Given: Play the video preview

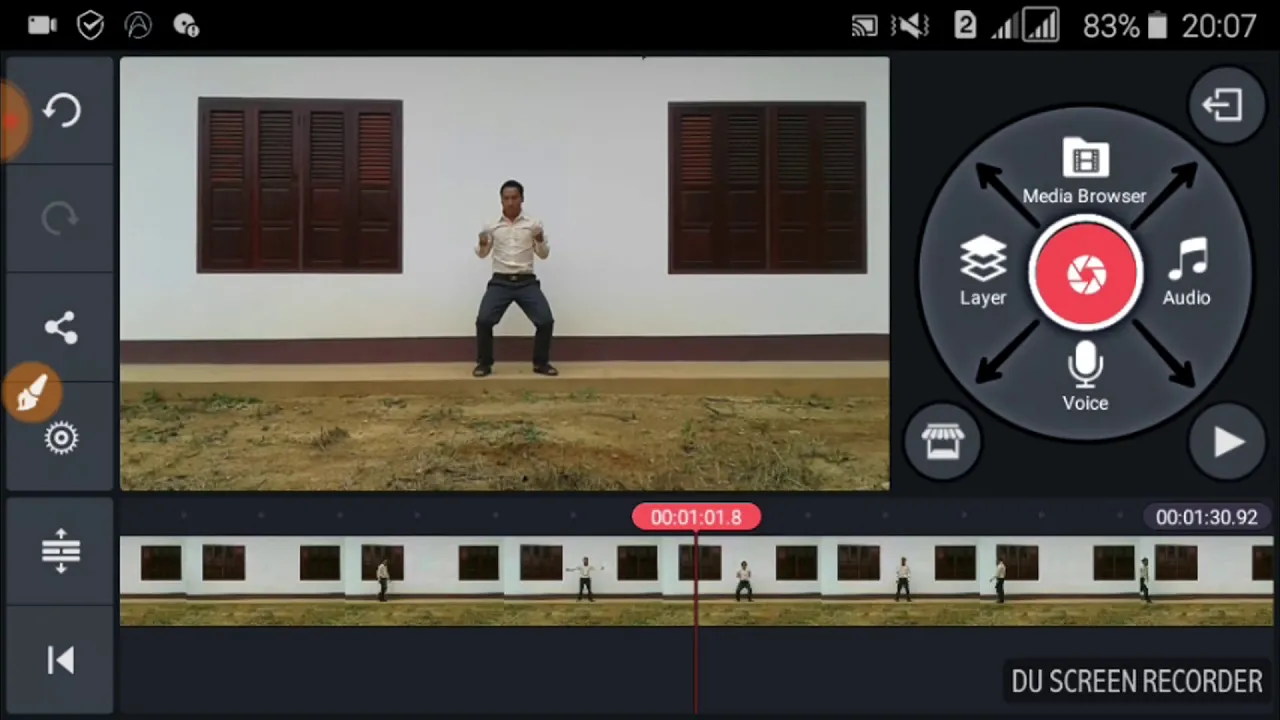Looking at the screenshot, I should click(1228, 441).
